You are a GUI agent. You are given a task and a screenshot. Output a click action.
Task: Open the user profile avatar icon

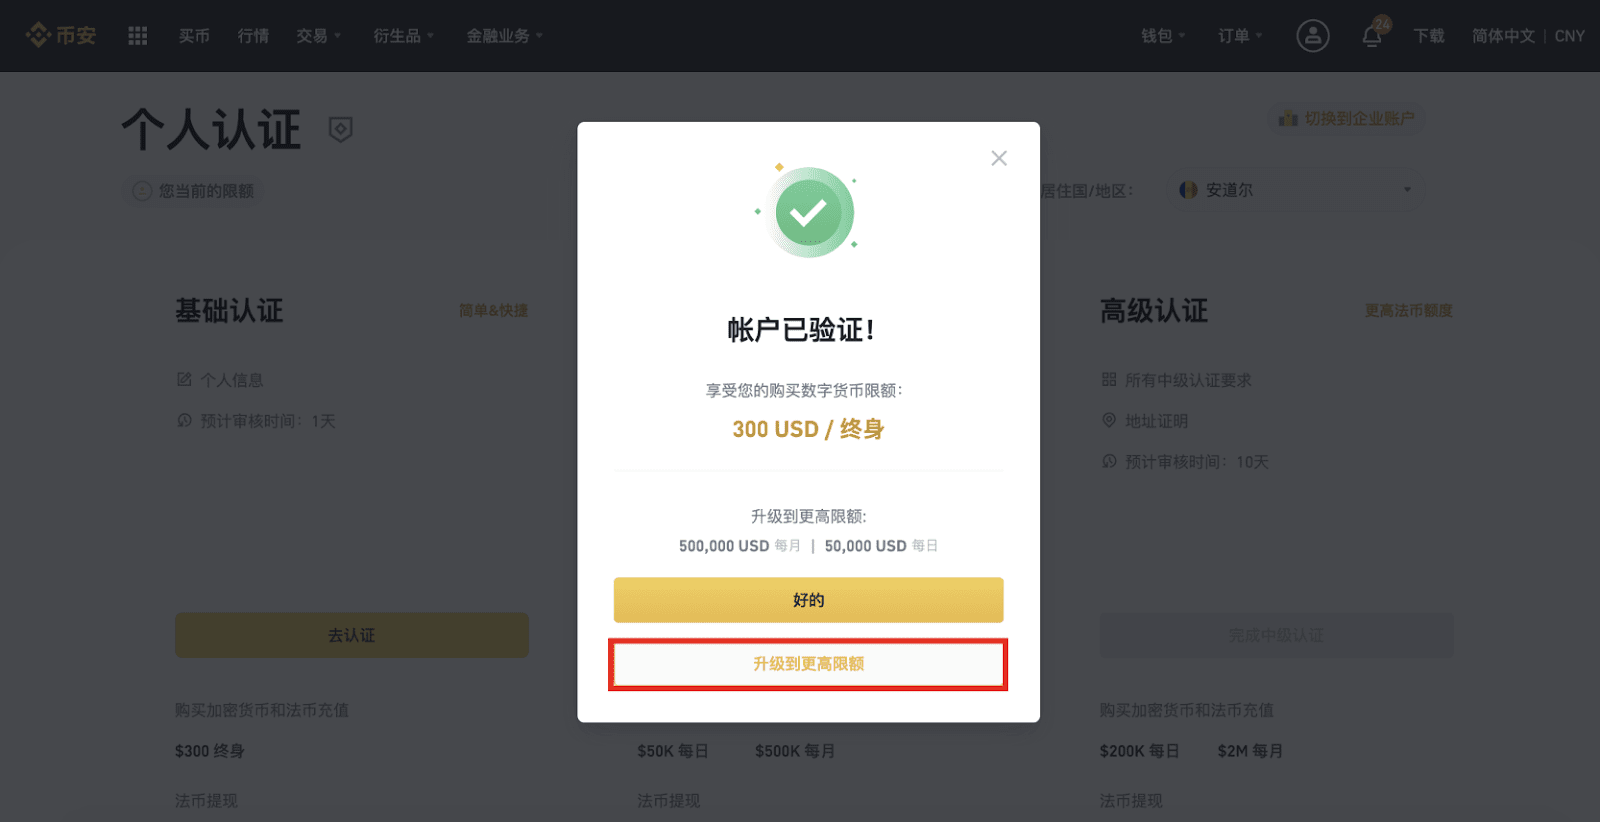pos(1313,36)
